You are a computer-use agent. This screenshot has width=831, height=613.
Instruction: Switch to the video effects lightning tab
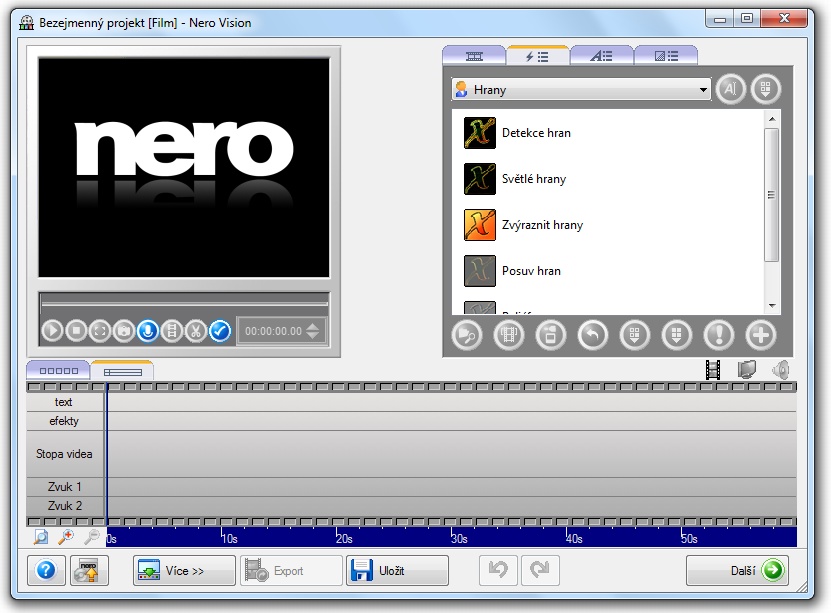point(537,56)
